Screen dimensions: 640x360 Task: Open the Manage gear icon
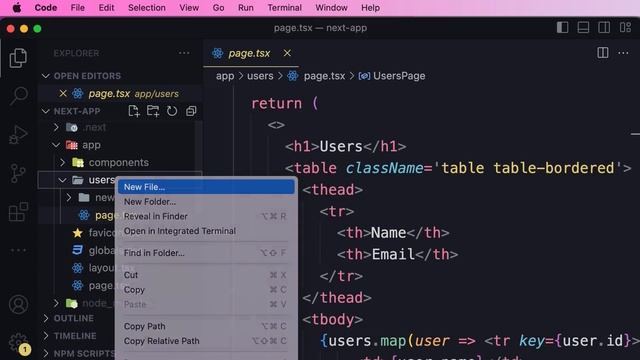click(x=18, y=343)
